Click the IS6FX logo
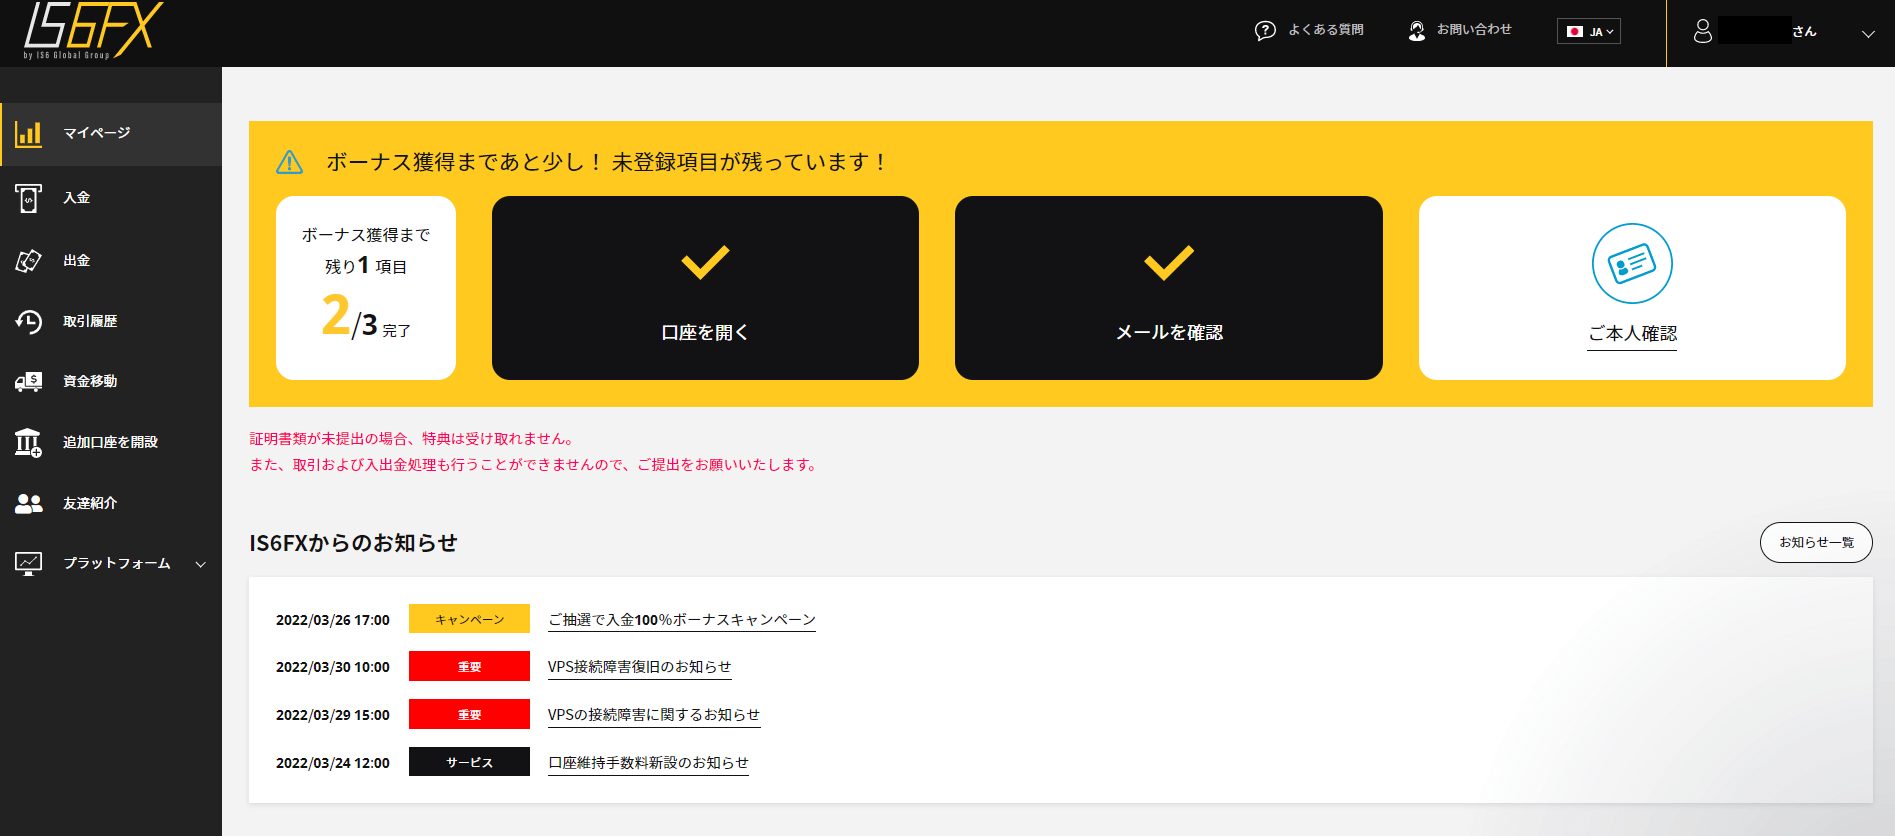Screen dimensions: 1895x836 pos(92,30)
